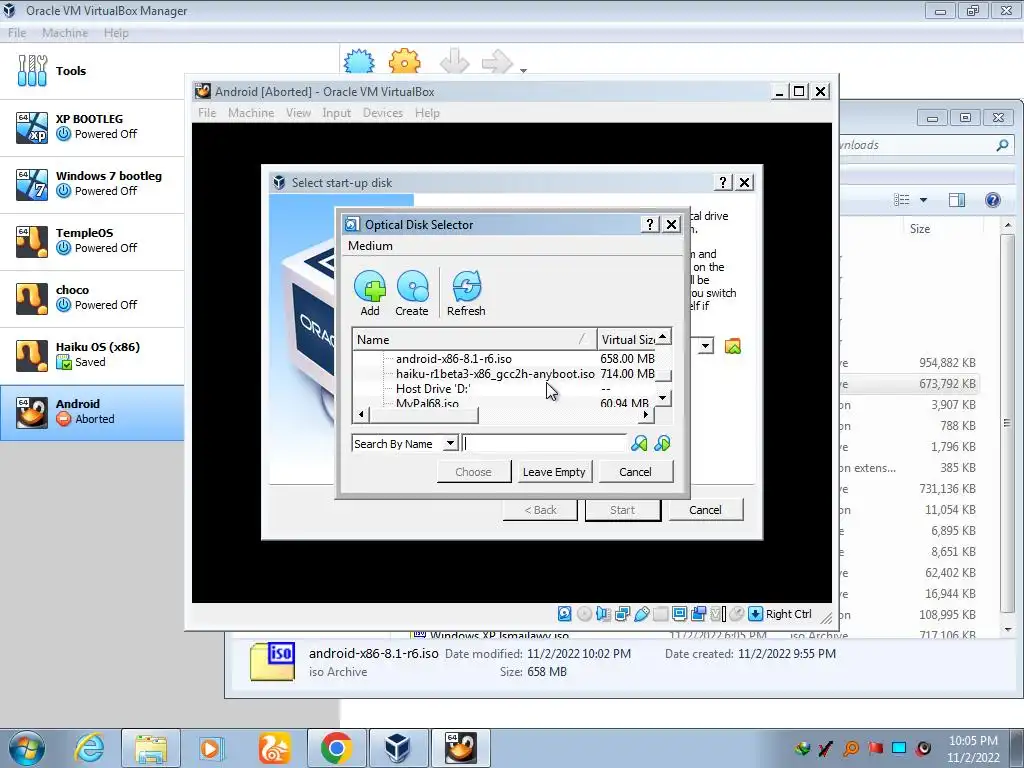1024x768 pixels.
Task: Click the Start button in Select start-up disk
Action: pos(622,510)
